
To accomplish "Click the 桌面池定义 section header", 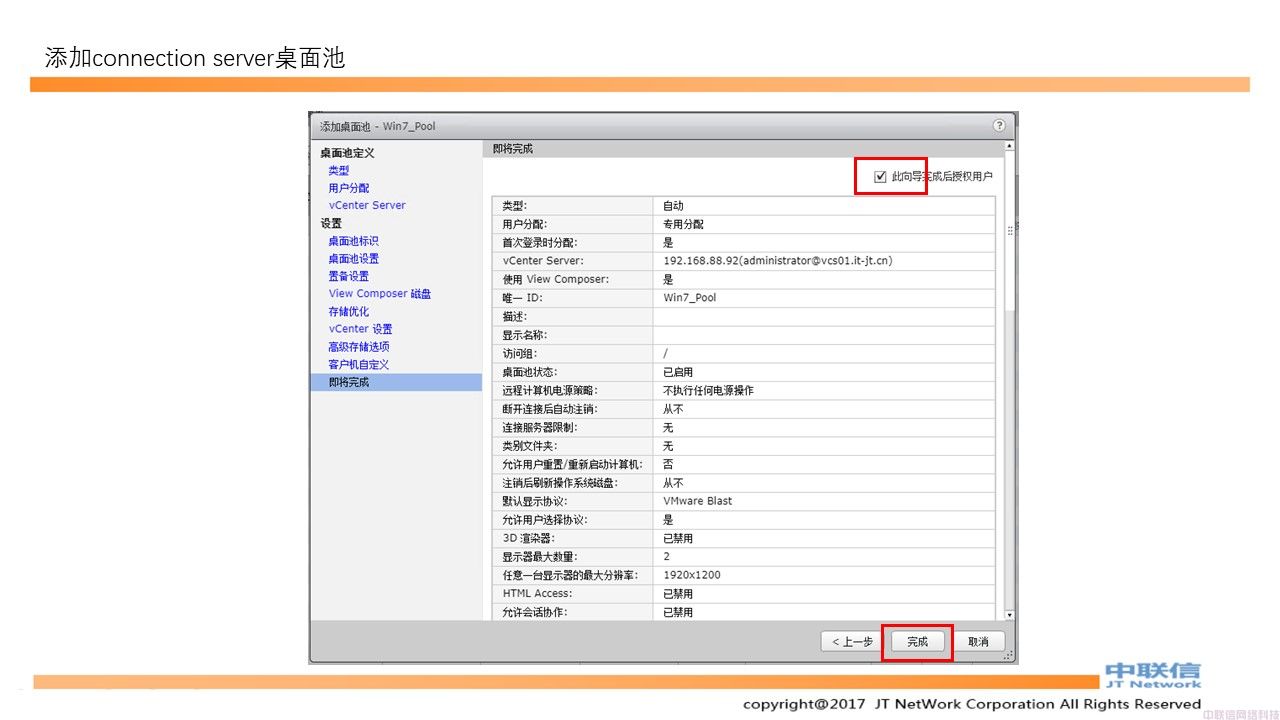I will (x=347, y=153).
